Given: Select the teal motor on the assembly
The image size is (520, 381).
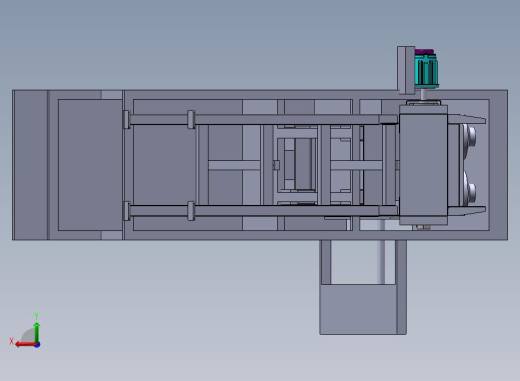Looking at the screenshot, I should (x=426, y=71).
